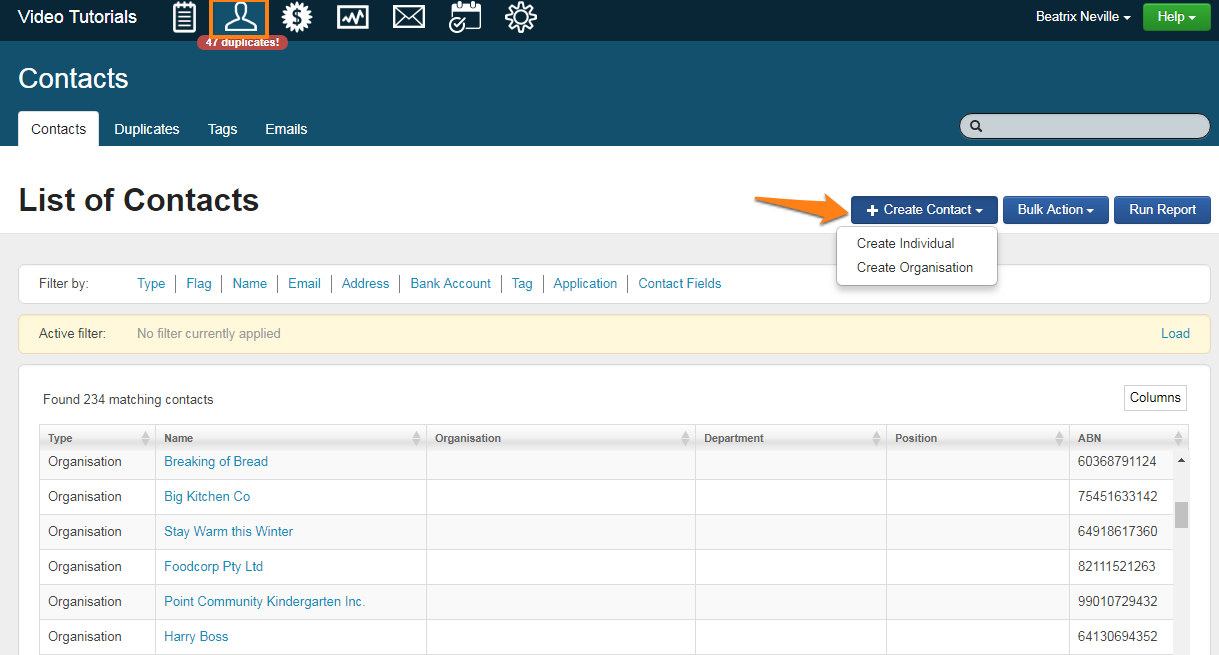Click the envelope mail icon
Screen dimensions: 1219x655
[408, 17]
